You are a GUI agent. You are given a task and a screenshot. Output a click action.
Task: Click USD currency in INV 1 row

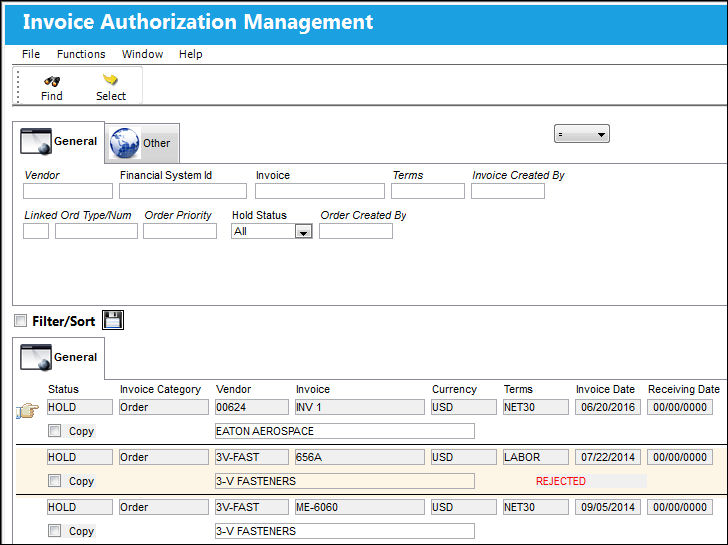click(464, 407)
